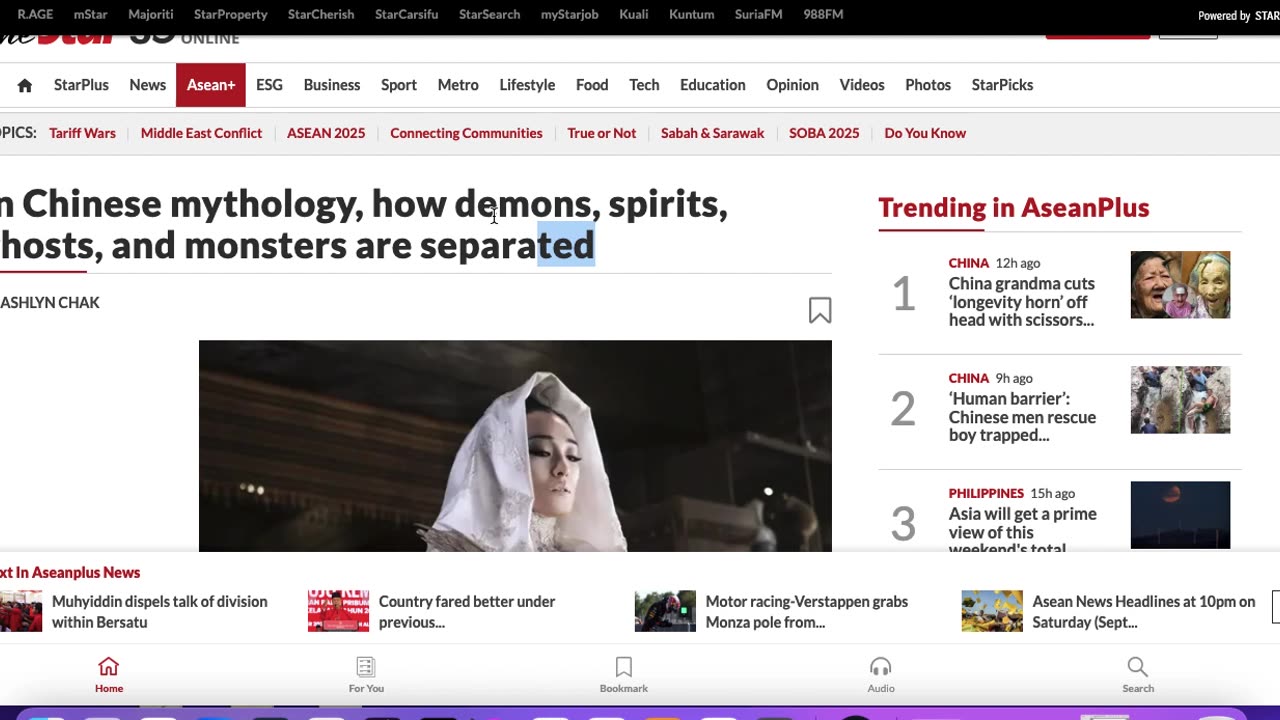Open 'Country fared better under previous' story
This screenshot has width=1280, height=720.
tap(467, 612)
